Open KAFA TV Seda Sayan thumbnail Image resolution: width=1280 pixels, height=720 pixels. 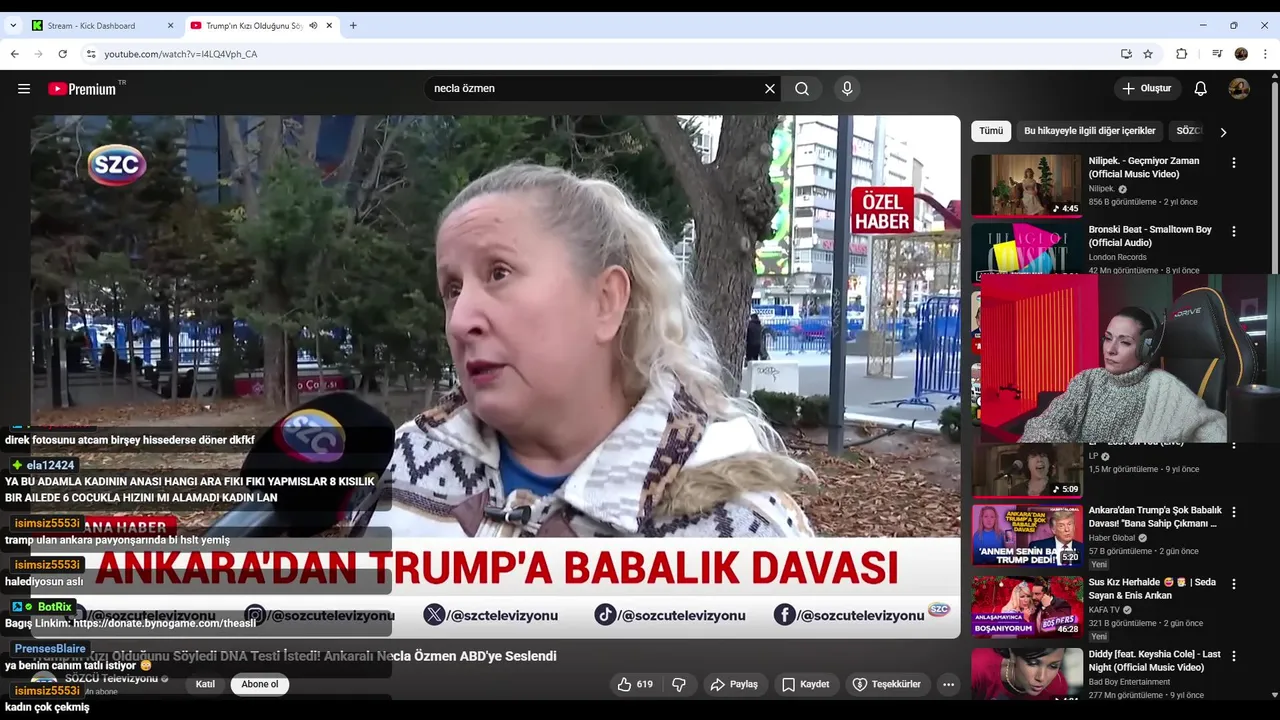click(1026, 607)
